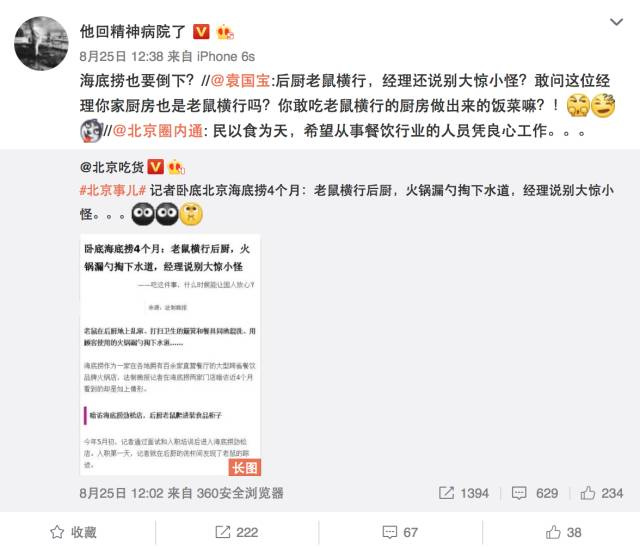Open the original poster @北京吃货

point(112,167)
